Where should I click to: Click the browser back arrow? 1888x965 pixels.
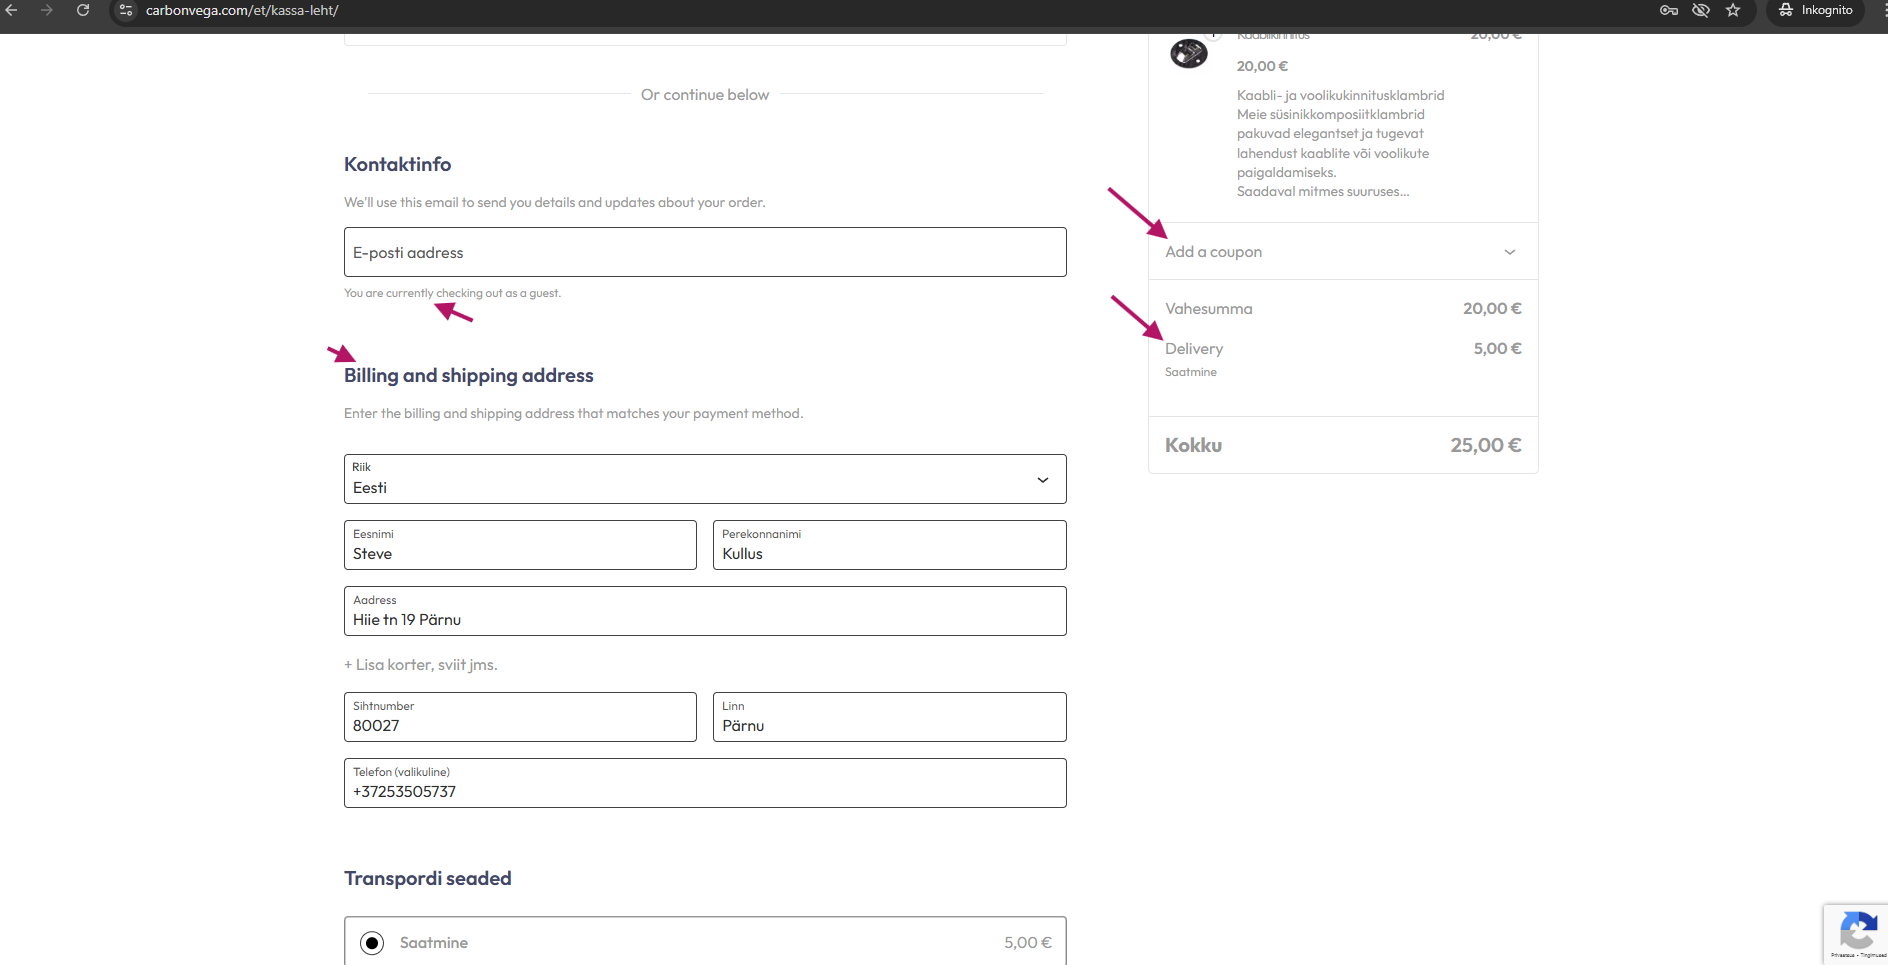tap(12, 10)
